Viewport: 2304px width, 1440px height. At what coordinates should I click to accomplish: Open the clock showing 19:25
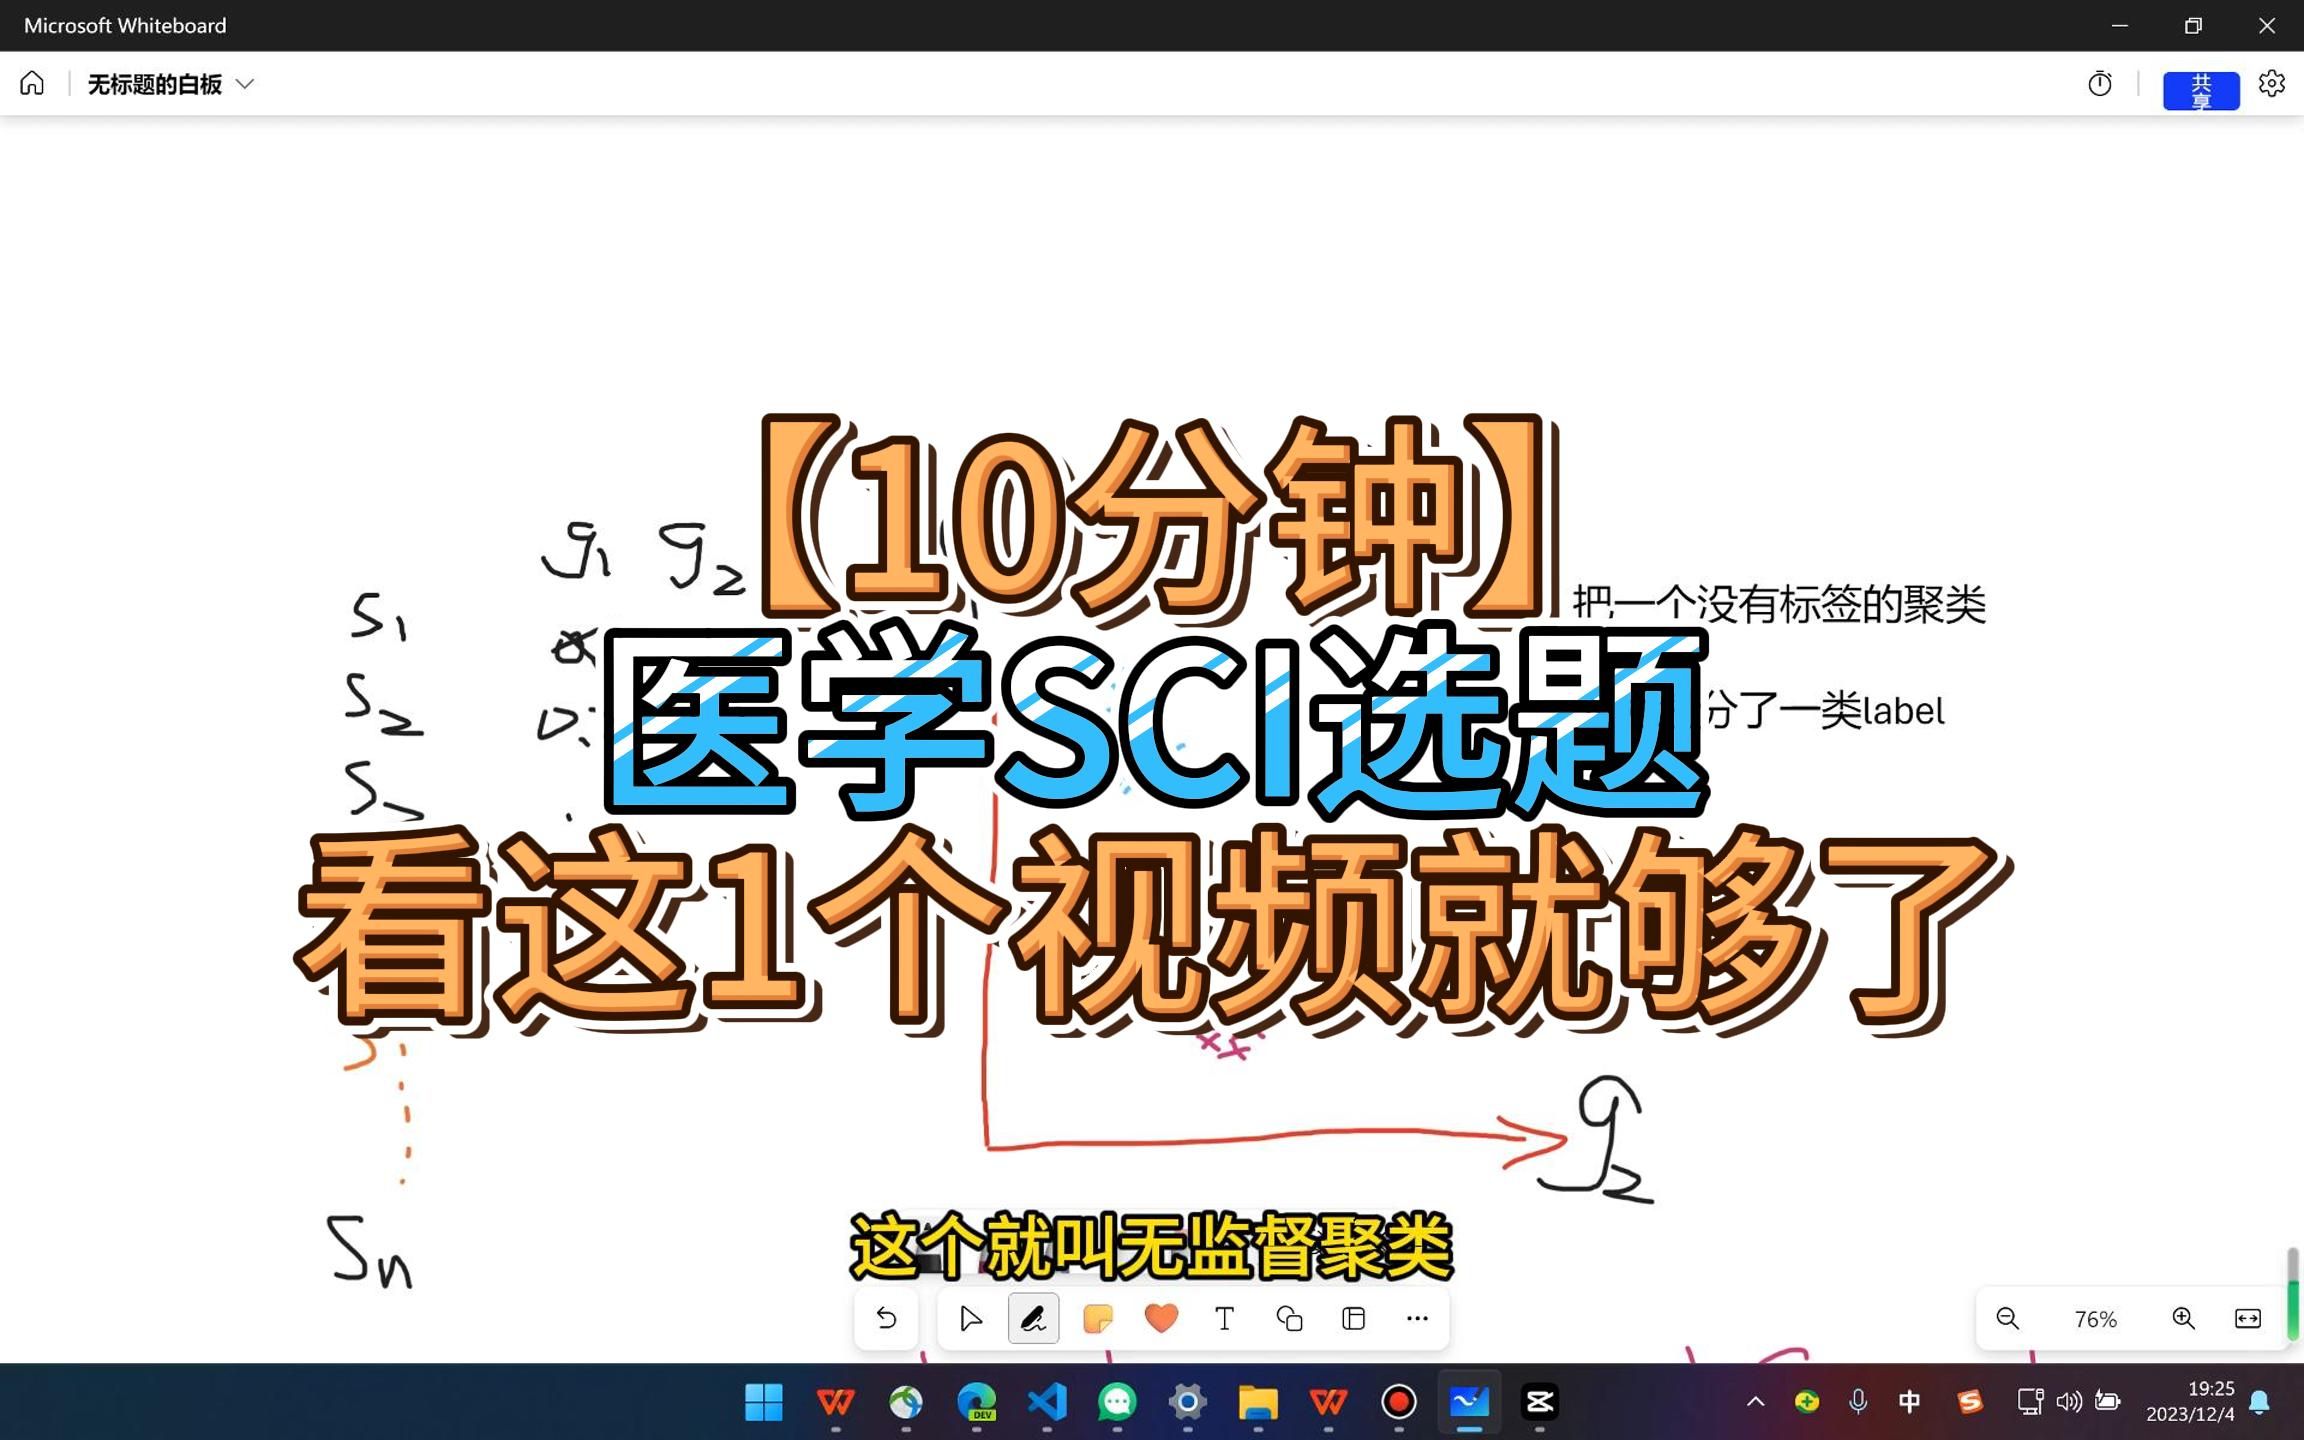tap(2190, 1402)
